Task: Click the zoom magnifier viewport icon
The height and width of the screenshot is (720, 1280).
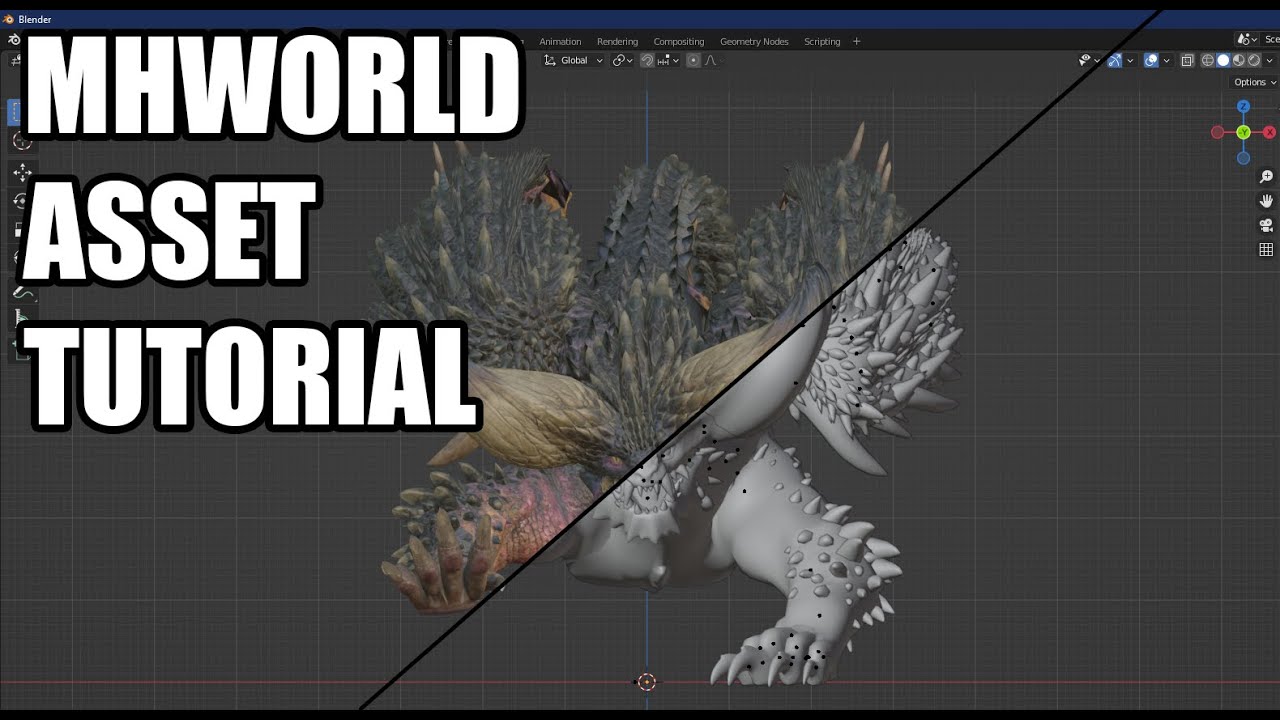Action: (1266, 177)
